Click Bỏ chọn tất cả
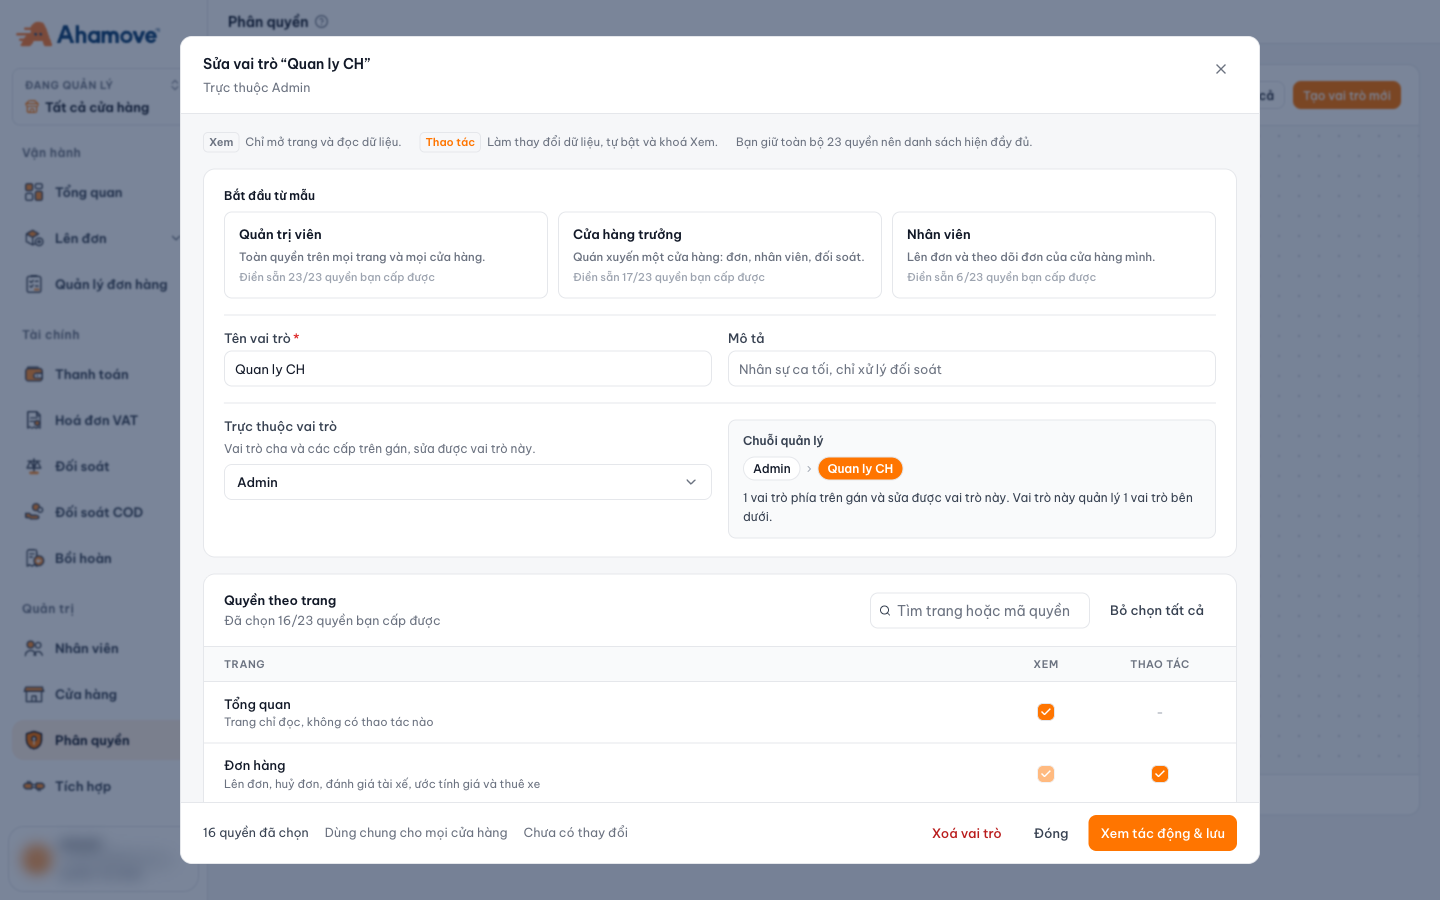1440x900 pixels. [1157, 610]
